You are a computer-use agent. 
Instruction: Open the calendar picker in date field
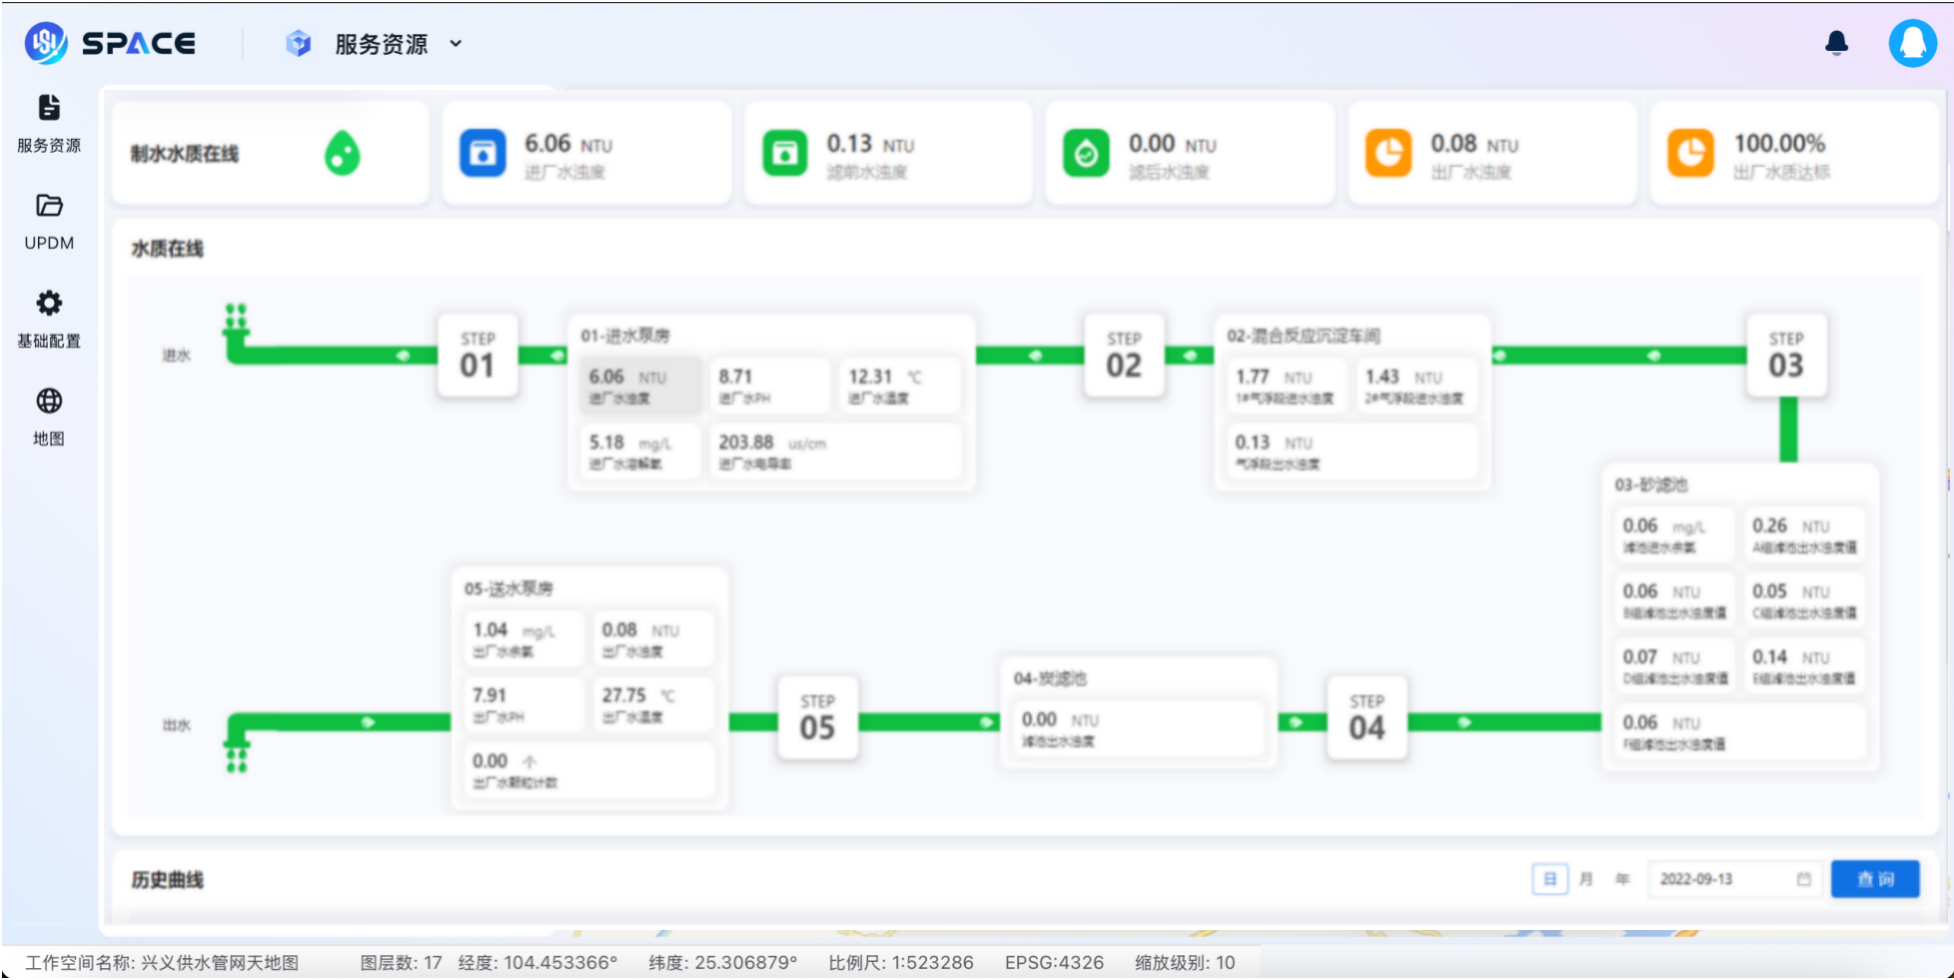click(x=1803, y=879)
